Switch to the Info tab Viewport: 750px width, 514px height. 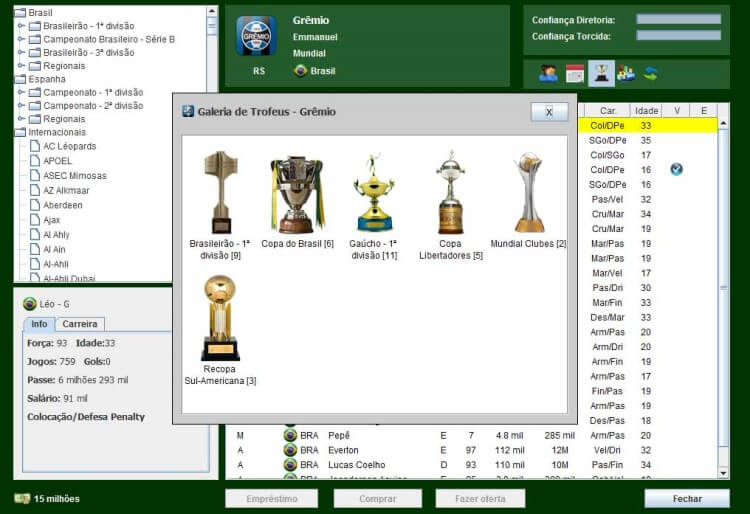(x=39, y=324)
